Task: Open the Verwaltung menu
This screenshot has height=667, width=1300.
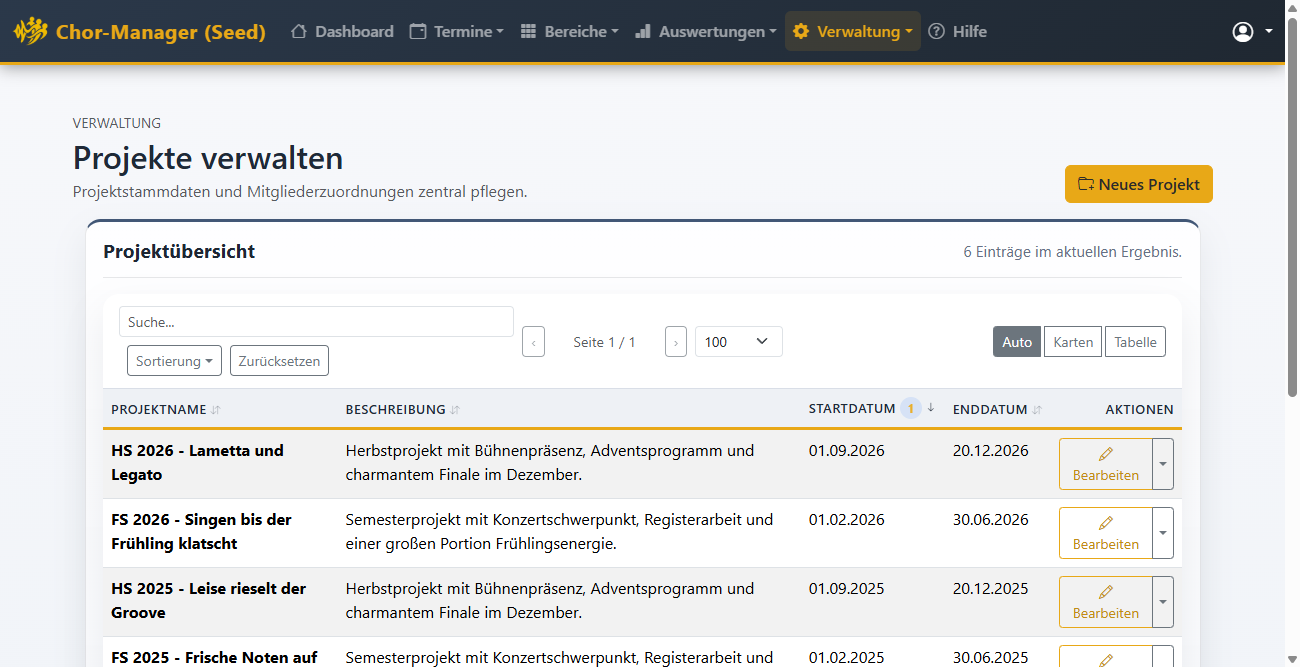Action: [x=853, y=31]
